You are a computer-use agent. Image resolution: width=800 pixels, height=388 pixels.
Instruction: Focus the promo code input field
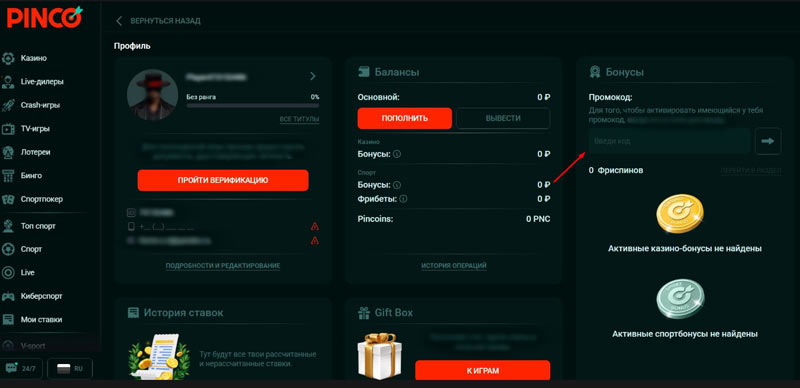[x=669, y=141]
